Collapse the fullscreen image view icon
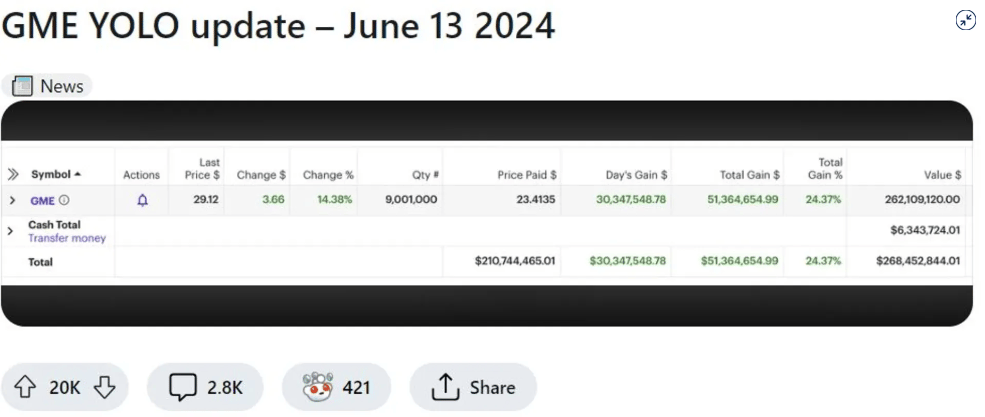The width and height of the screenshot is (985, 417). (966, 21)
